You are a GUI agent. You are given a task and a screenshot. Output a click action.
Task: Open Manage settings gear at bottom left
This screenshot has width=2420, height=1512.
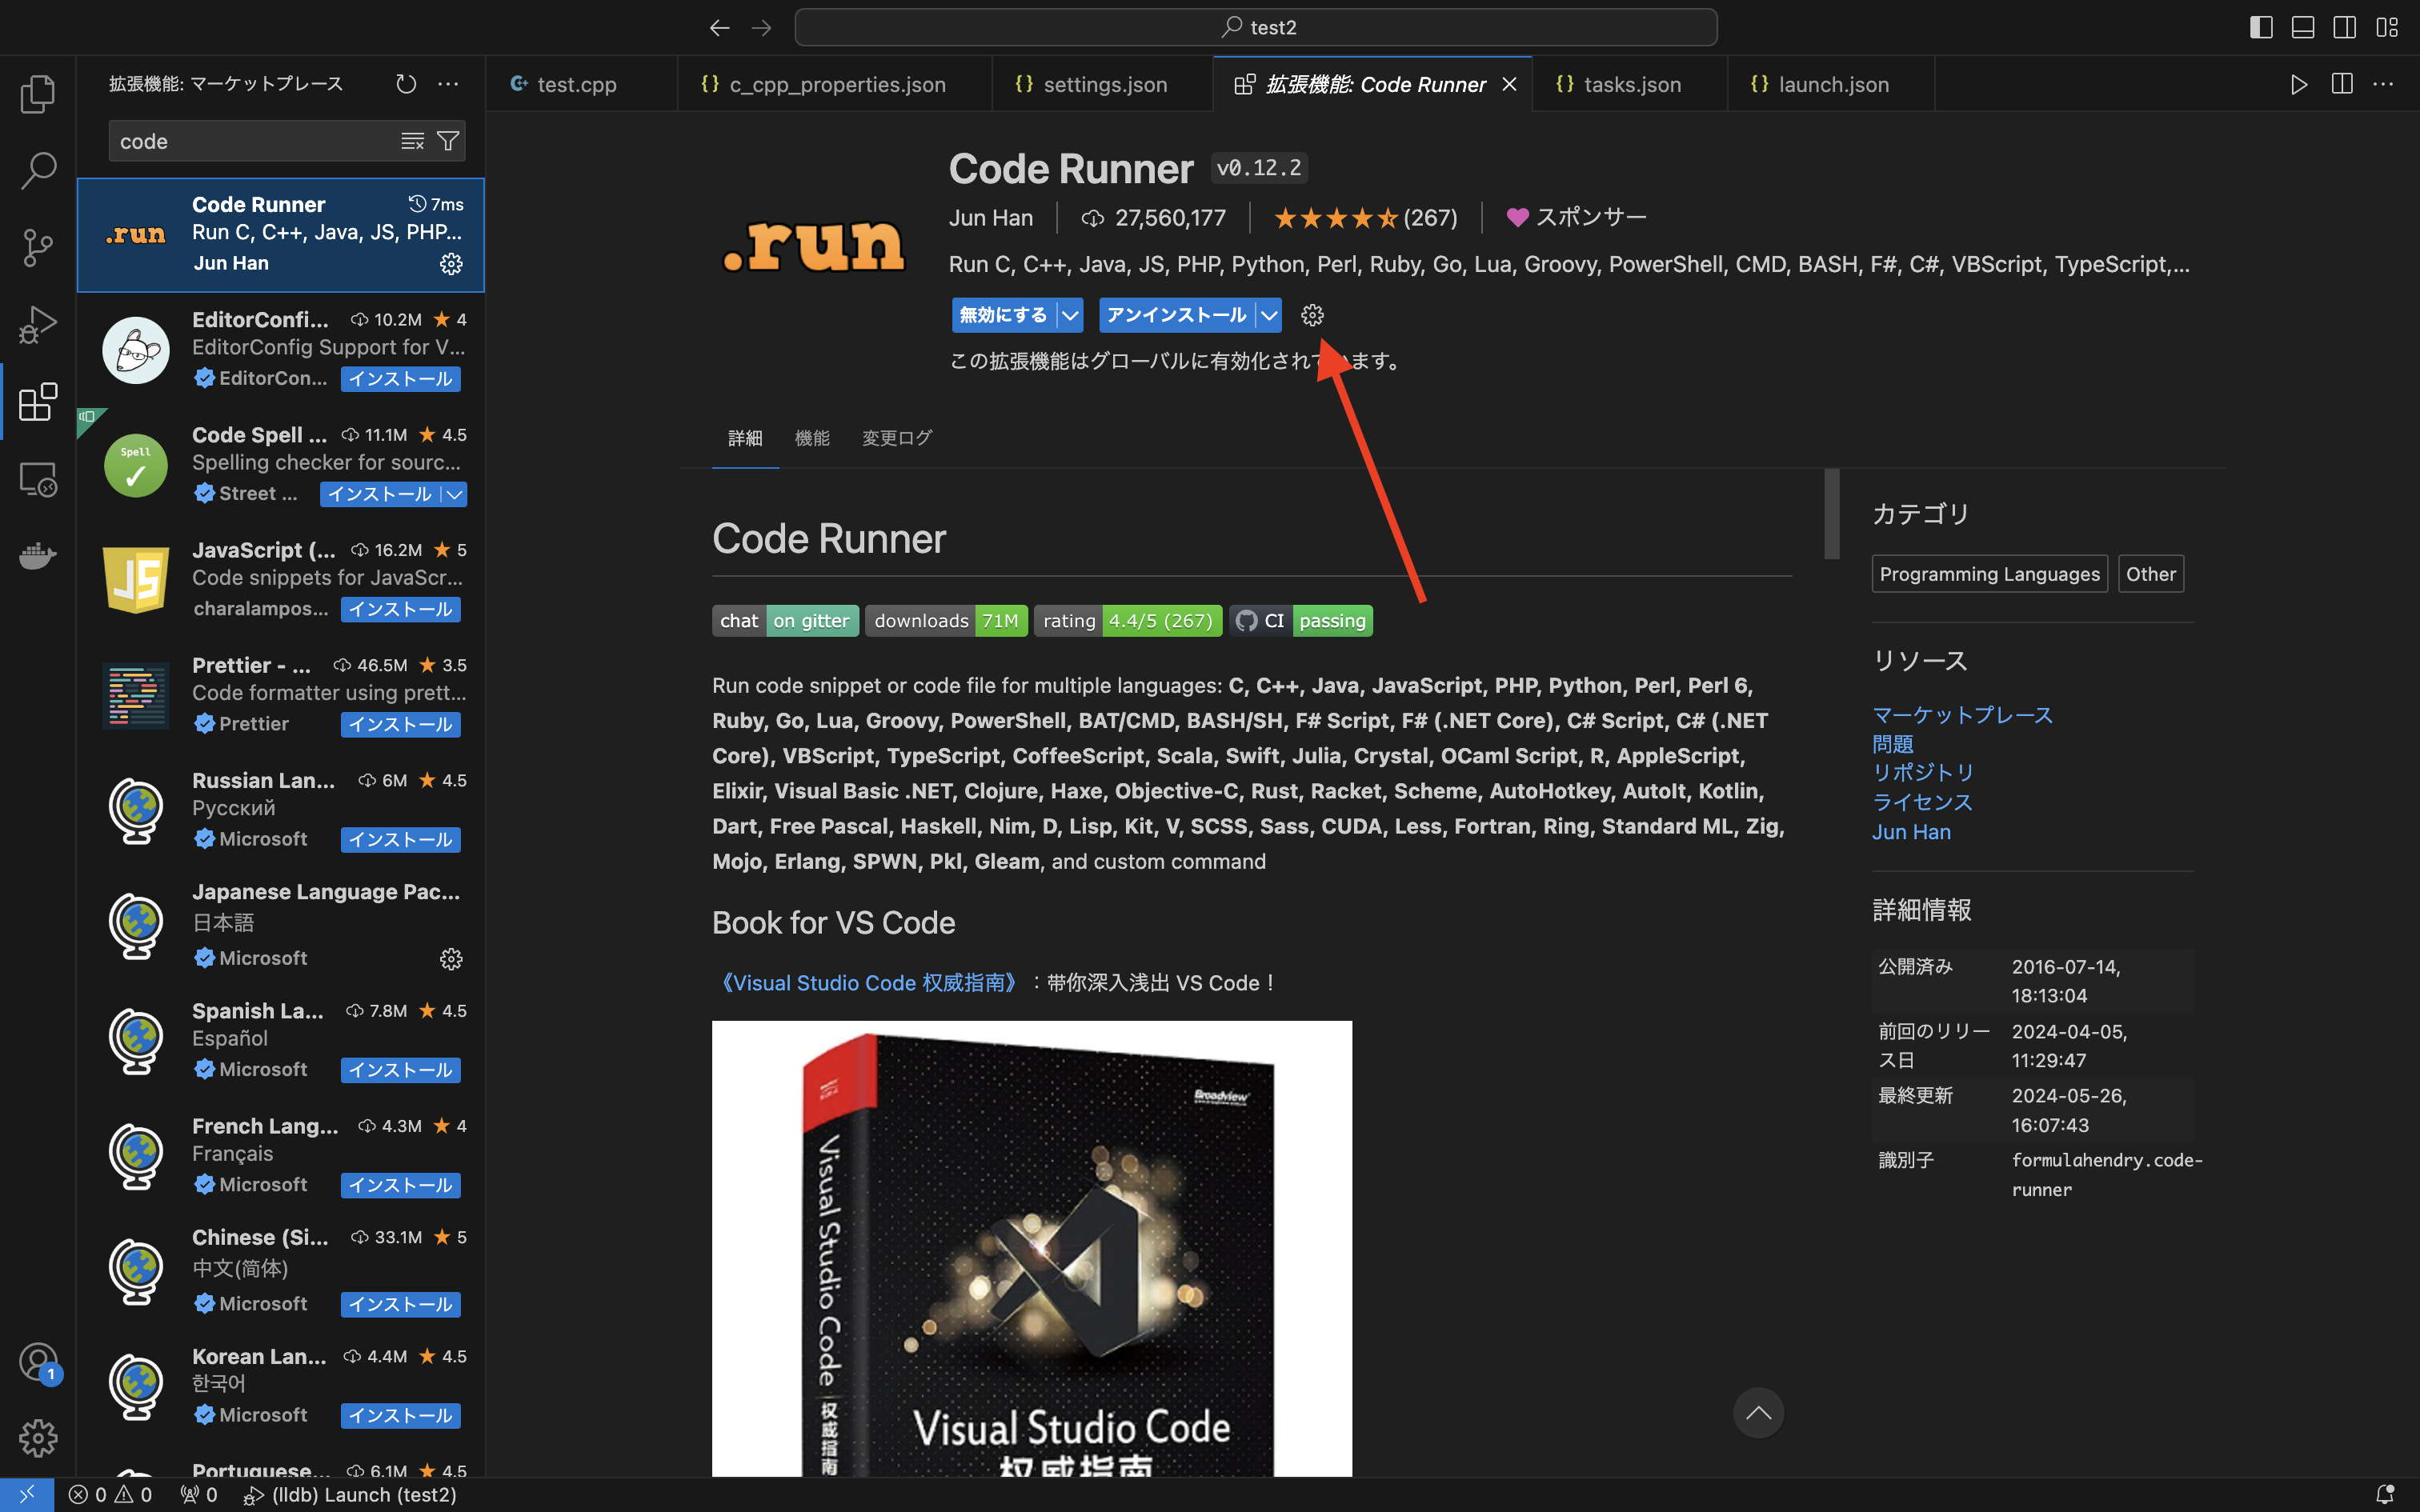coord(38,1438)
